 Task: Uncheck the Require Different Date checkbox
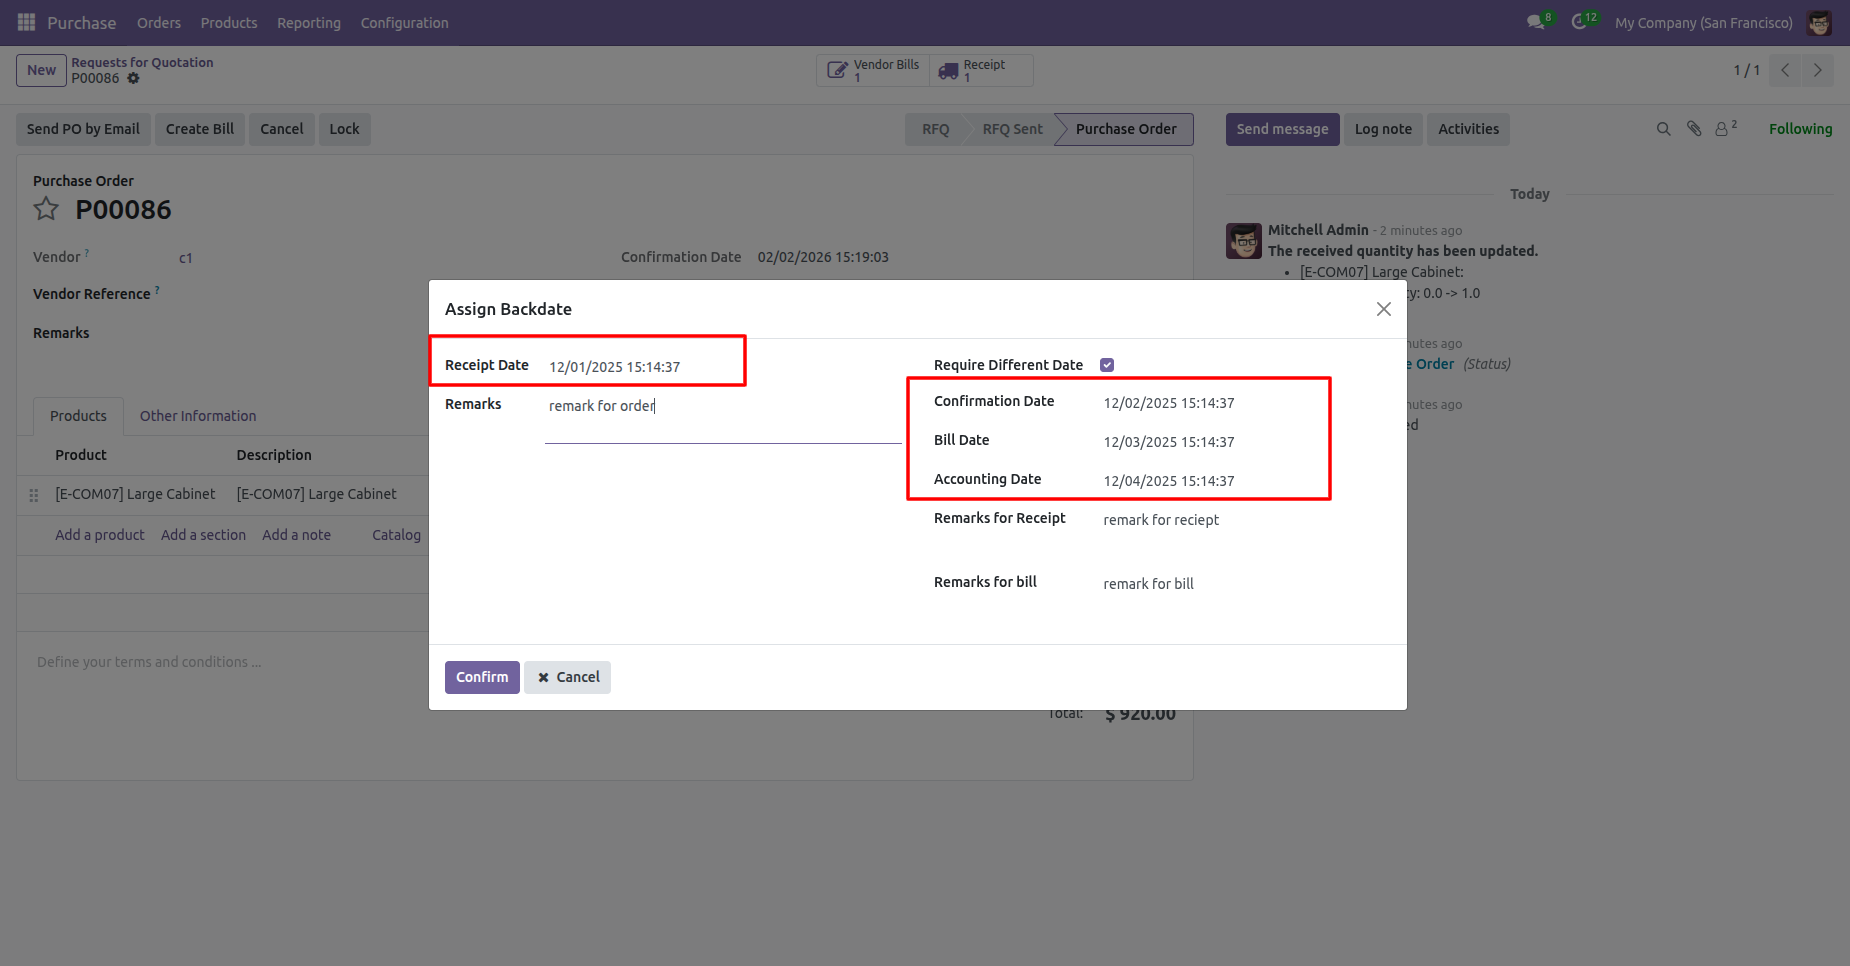pos(1107,365)
